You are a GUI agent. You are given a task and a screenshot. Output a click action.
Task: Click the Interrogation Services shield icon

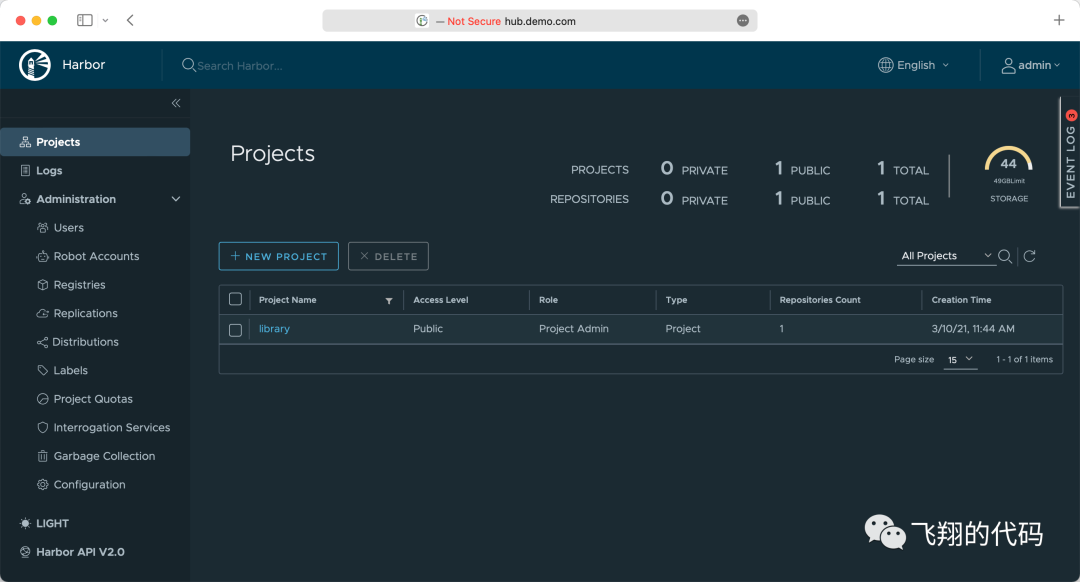(x=43, y=428)
